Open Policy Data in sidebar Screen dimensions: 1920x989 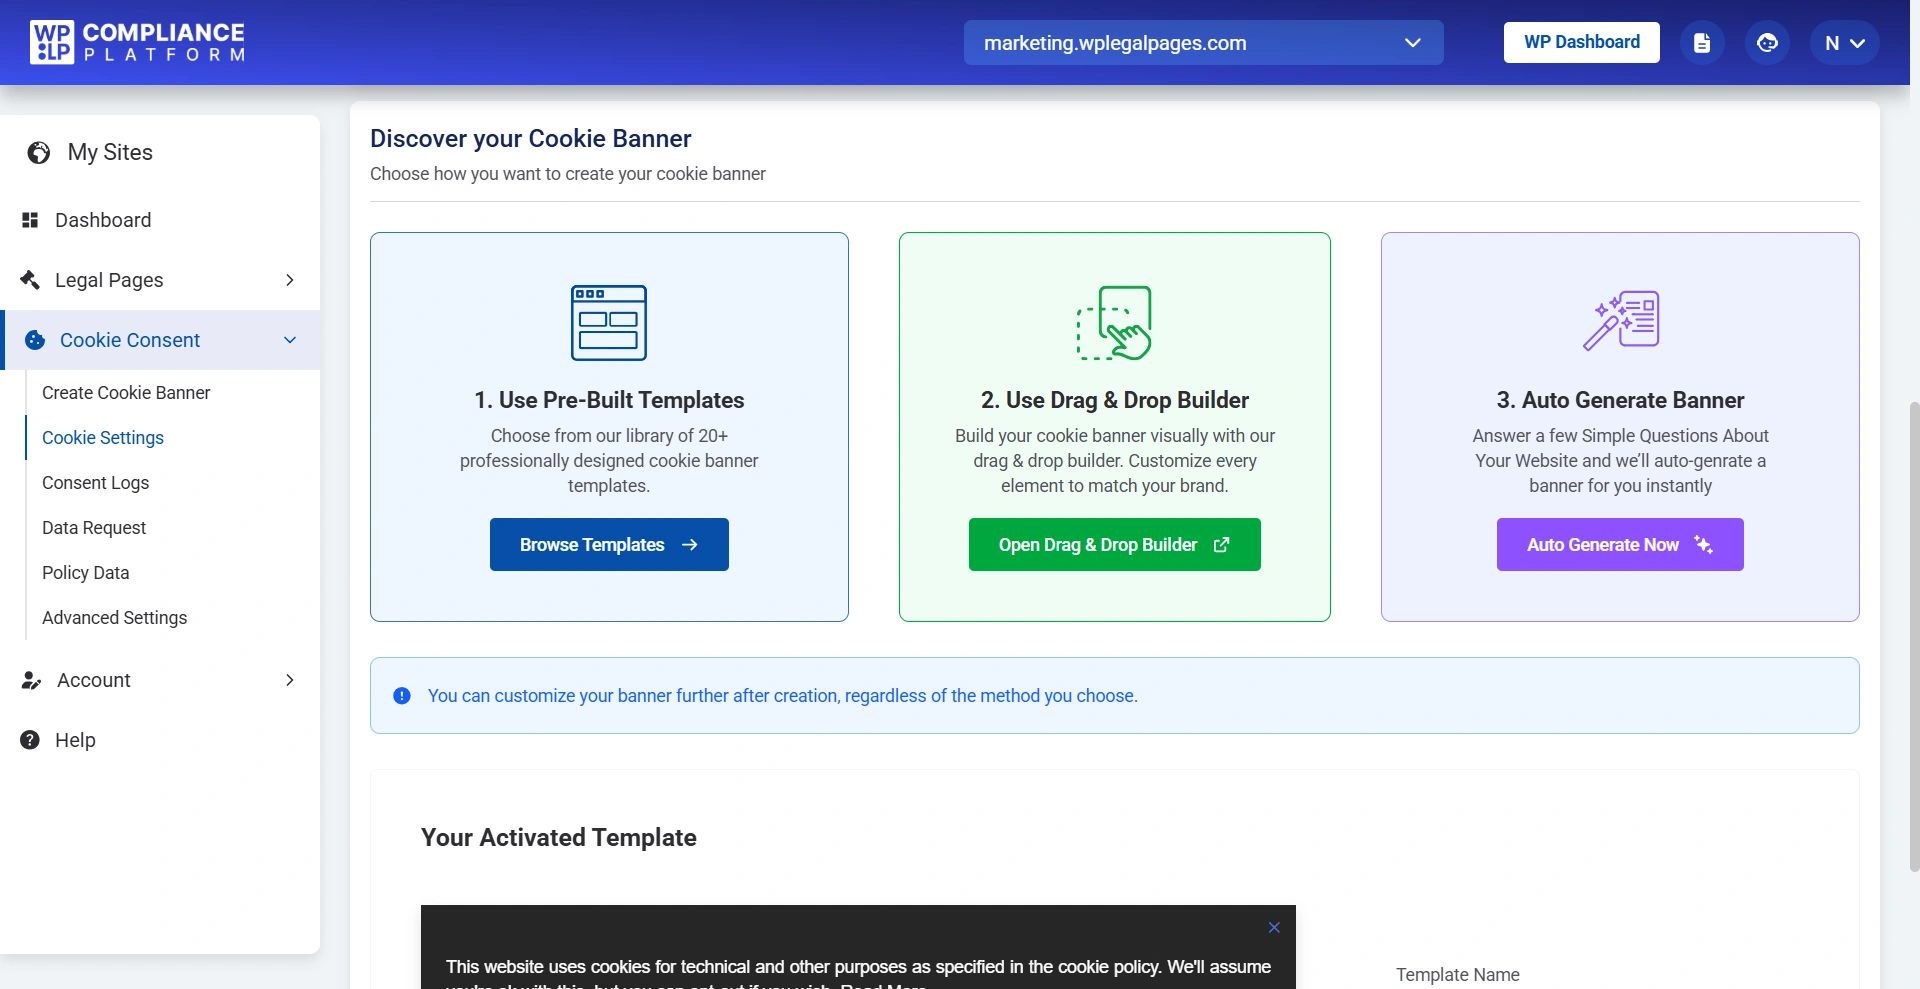(x=86, y=573)
